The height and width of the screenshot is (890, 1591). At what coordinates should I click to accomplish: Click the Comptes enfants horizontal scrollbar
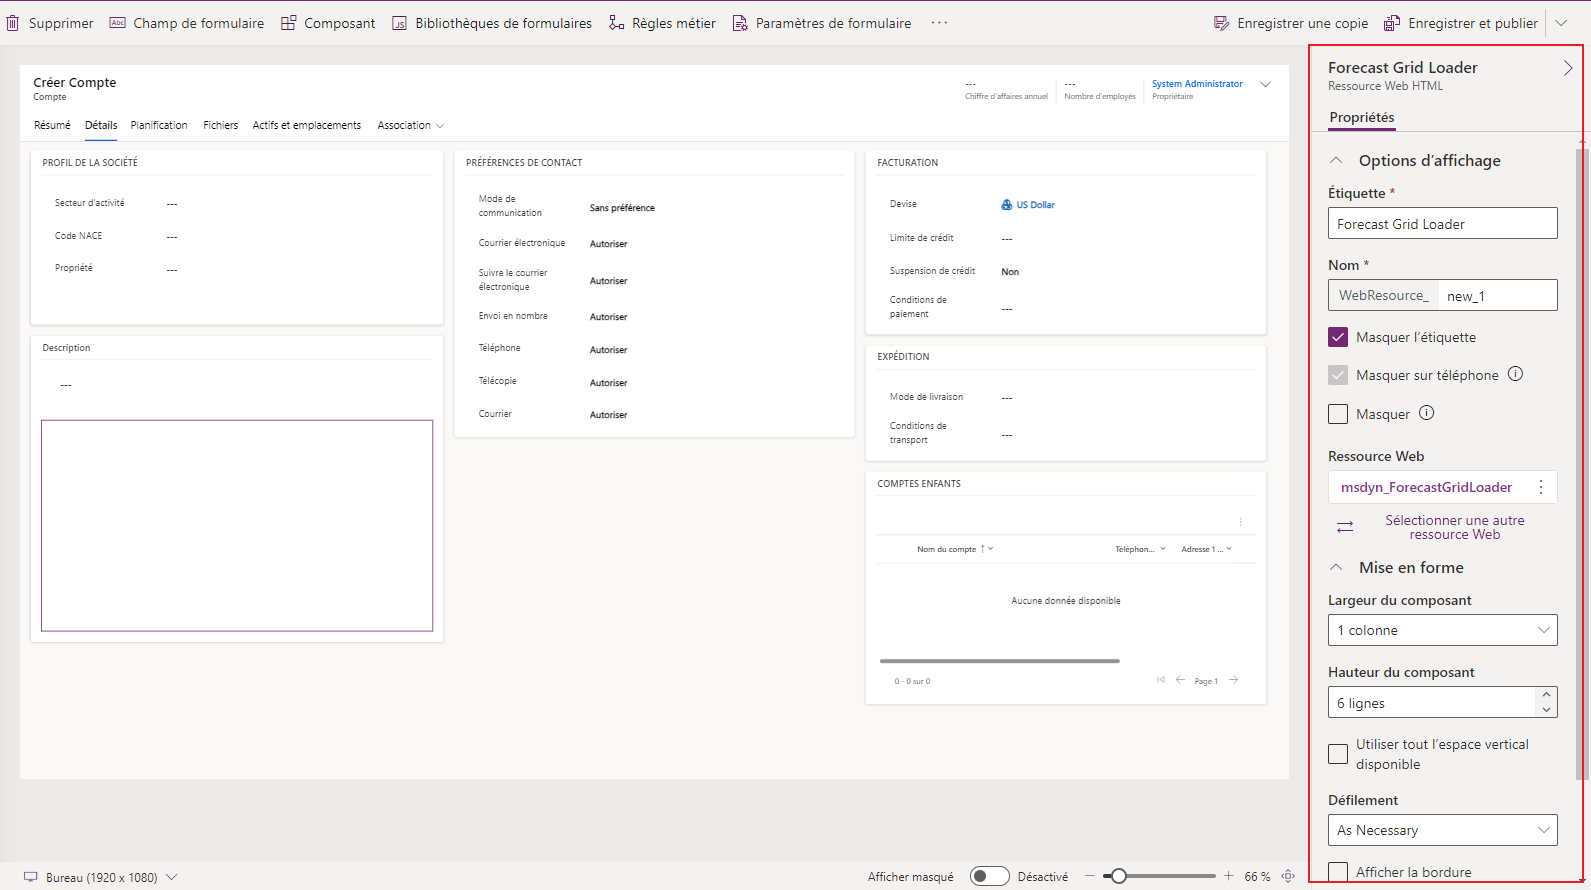coord(999,661)
